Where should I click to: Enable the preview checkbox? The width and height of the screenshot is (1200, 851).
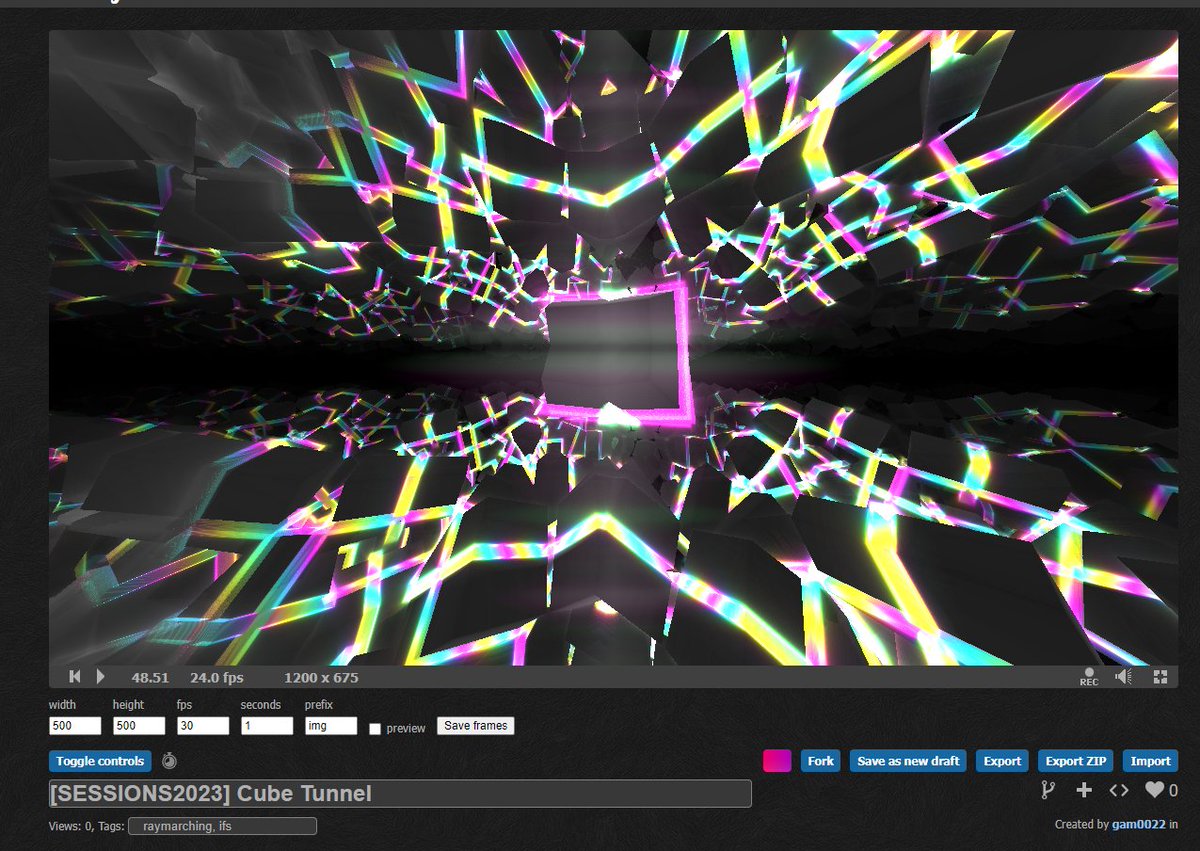tap(375, 728)
